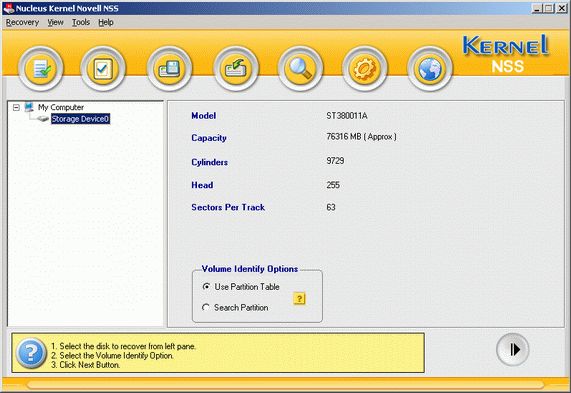The width and height of the screenshot is (571, 393).
Task: Click the head value 255
Action: (333, 185)
